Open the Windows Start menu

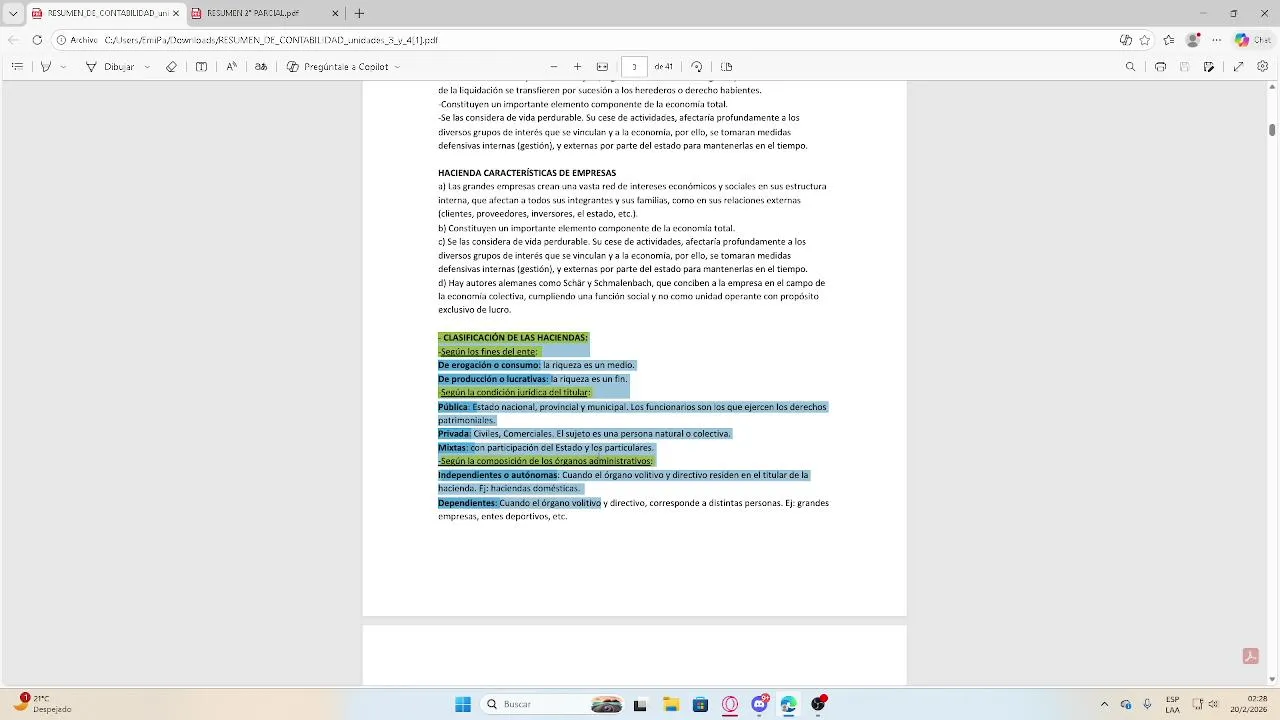[463, 704]
